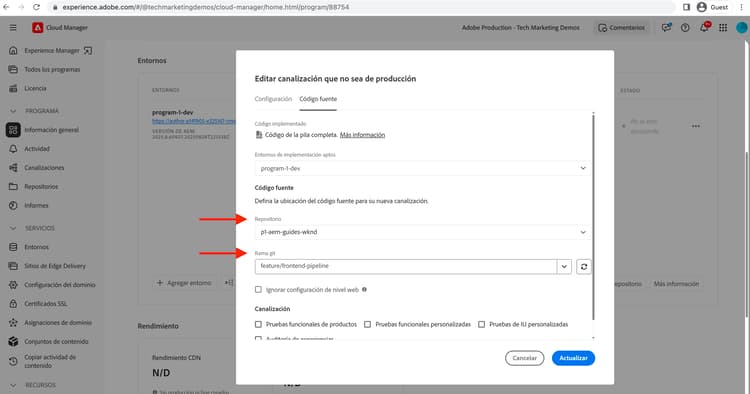Select the Código fuente tab
Screen dimensions: 750x394
pos(318,99)
